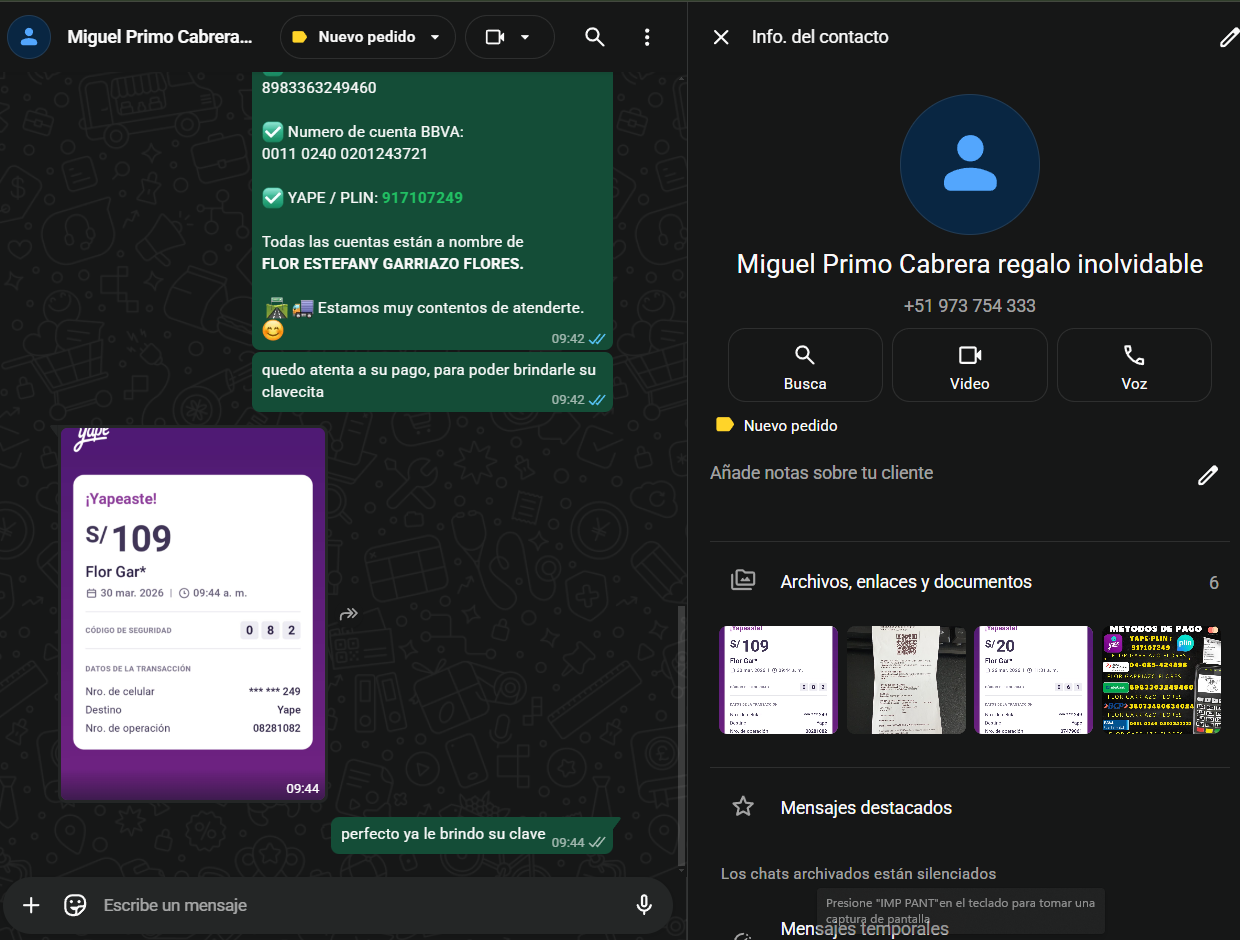
Task: Click the microphone voice message icon
Action: (x=644, y=905)
